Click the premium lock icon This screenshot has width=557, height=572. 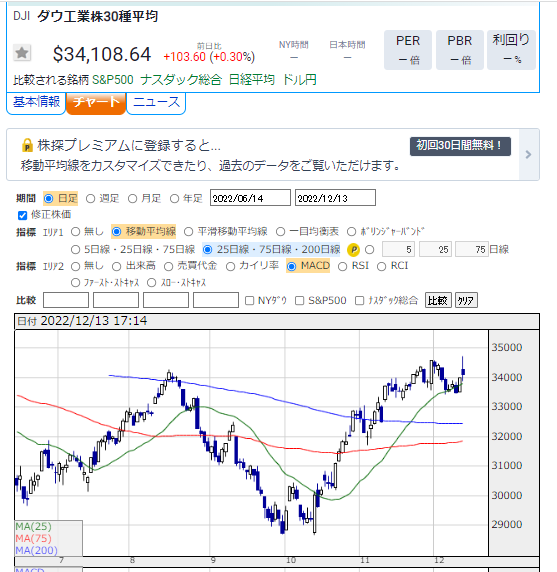27,145
